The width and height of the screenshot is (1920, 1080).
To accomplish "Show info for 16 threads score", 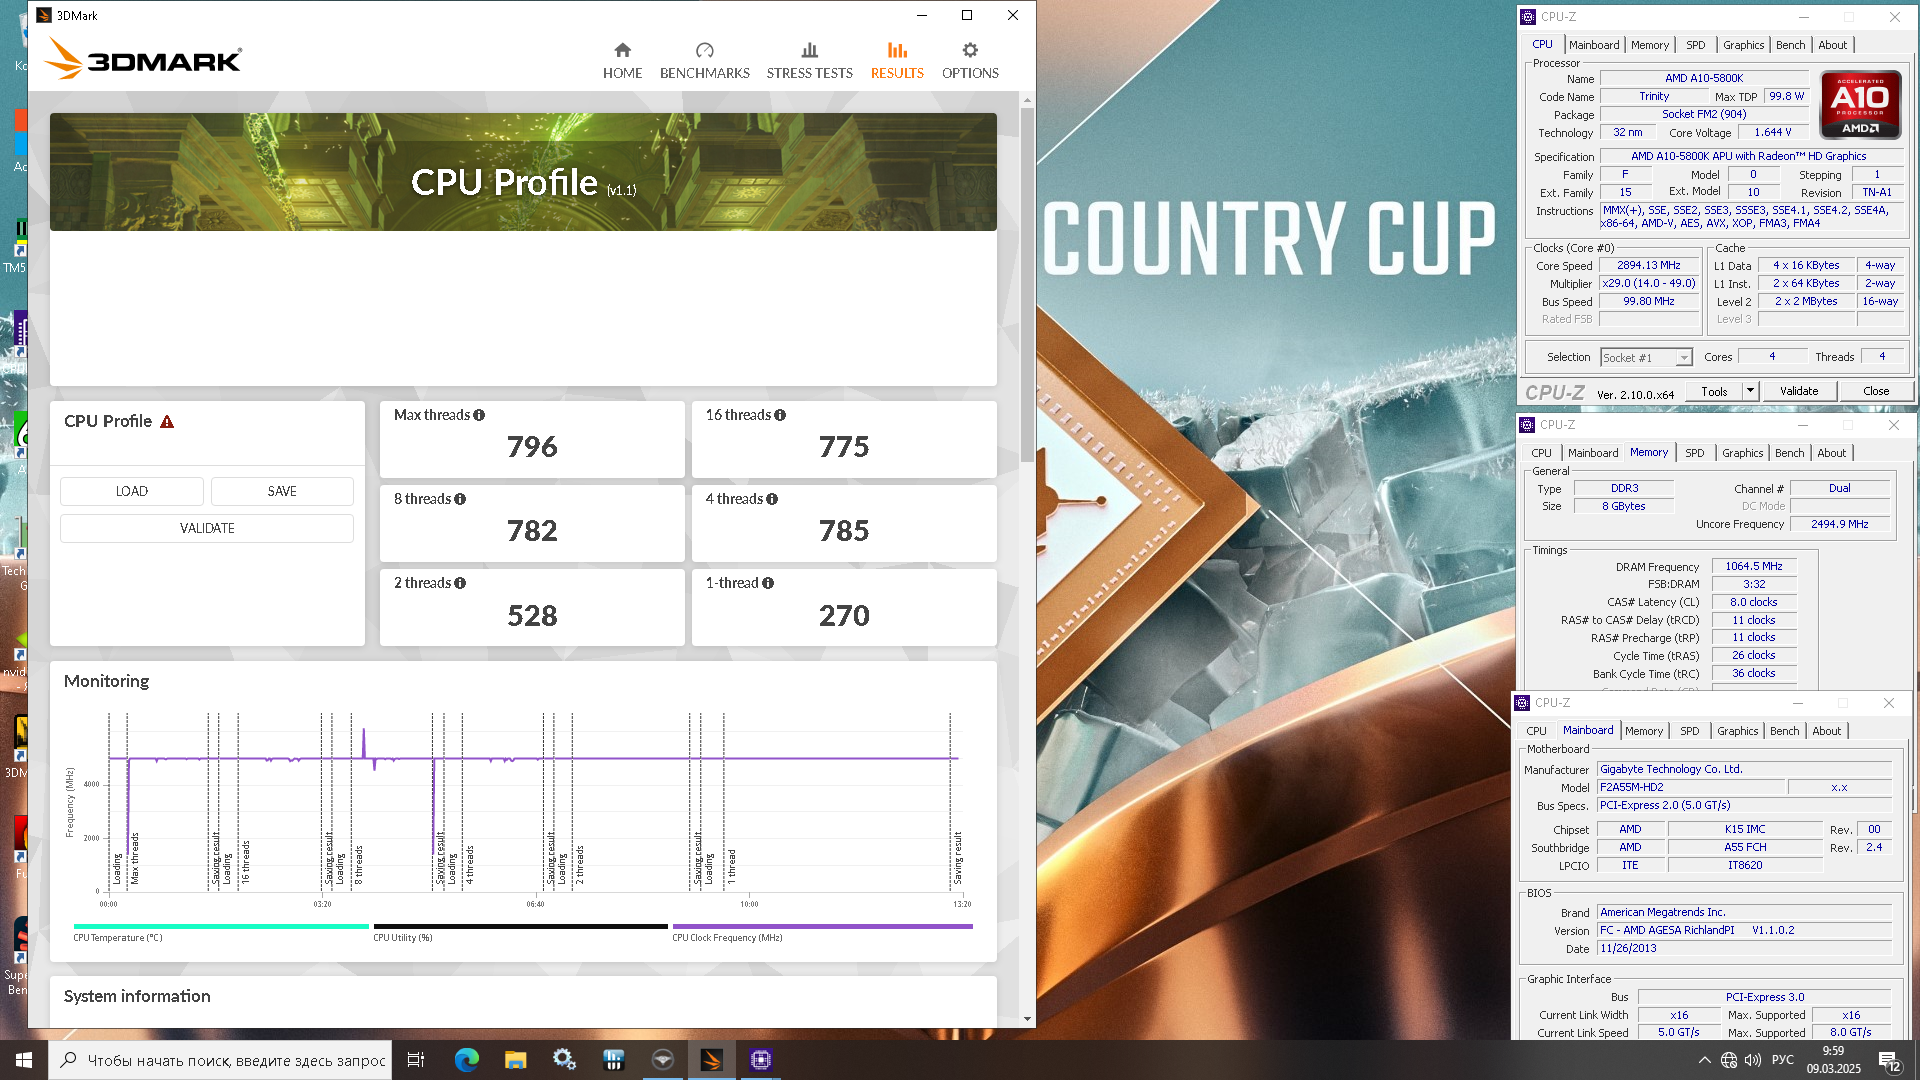I will pos(780,415).
